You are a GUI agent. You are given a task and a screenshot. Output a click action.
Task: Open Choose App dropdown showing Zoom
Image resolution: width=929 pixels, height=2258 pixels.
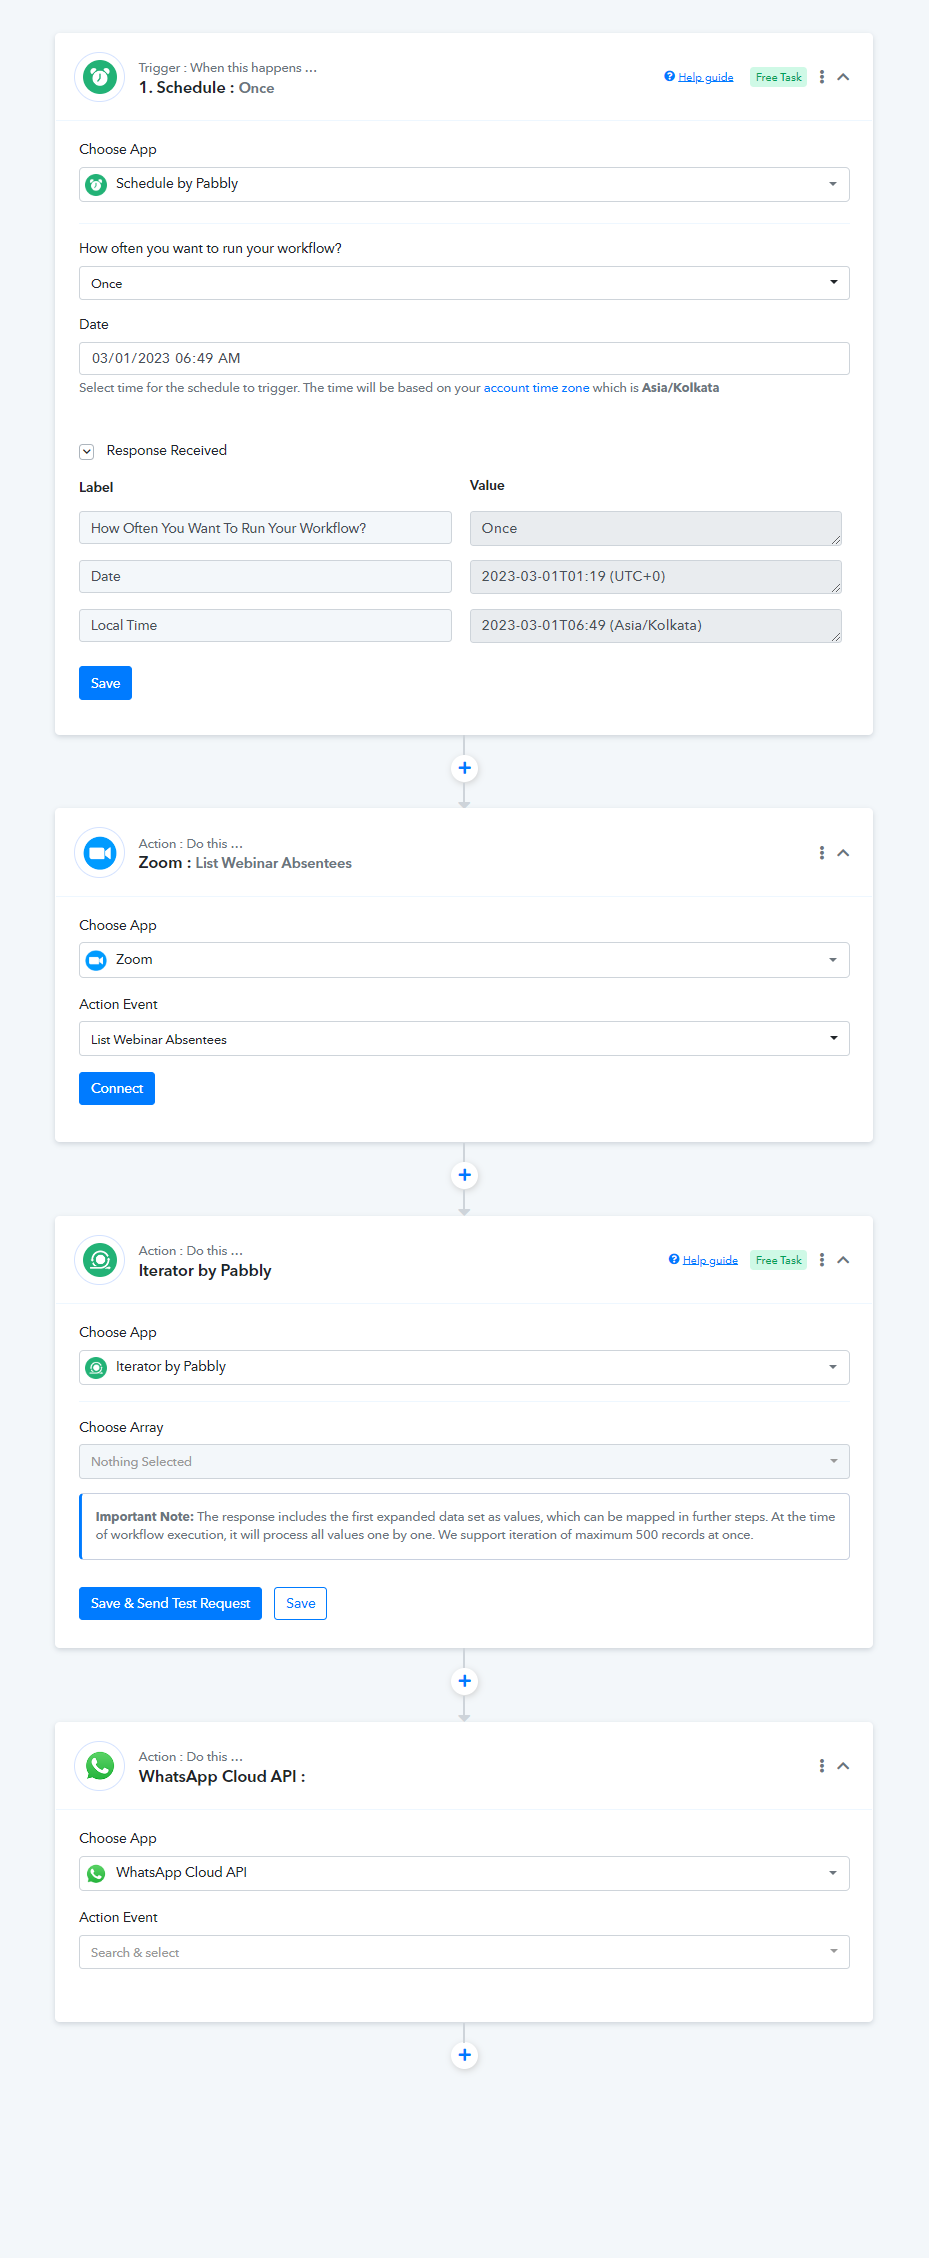464,960
